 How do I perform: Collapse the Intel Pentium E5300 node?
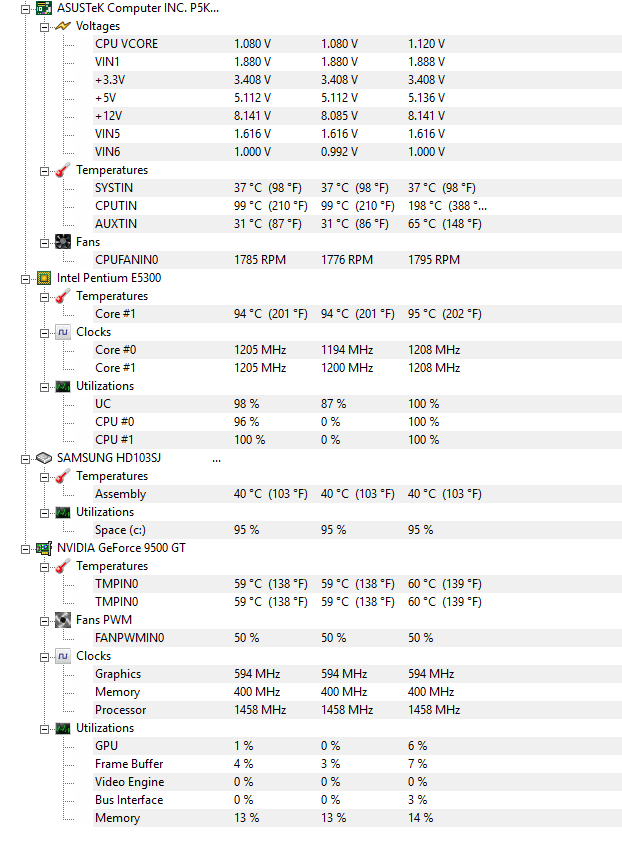pos(25,279)
